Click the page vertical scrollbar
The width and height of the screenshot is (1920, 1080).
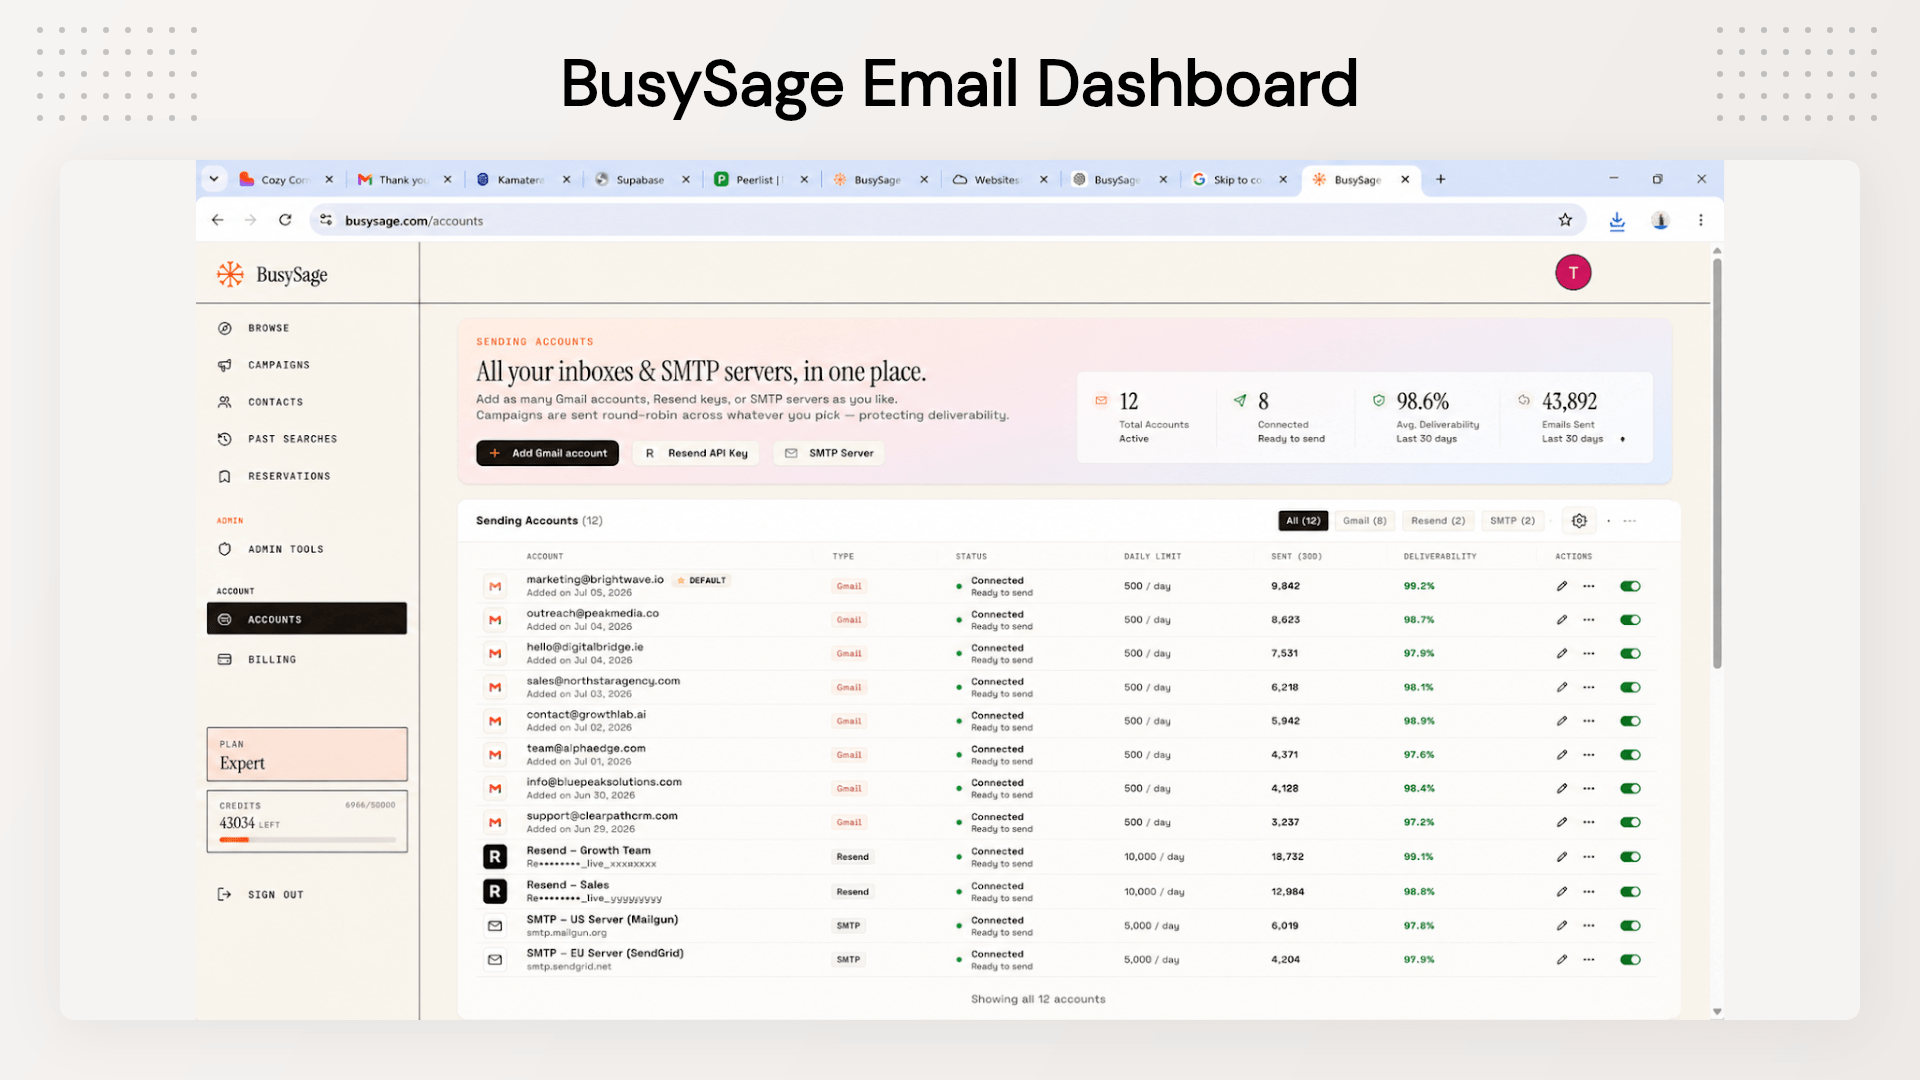[1717, 464]
